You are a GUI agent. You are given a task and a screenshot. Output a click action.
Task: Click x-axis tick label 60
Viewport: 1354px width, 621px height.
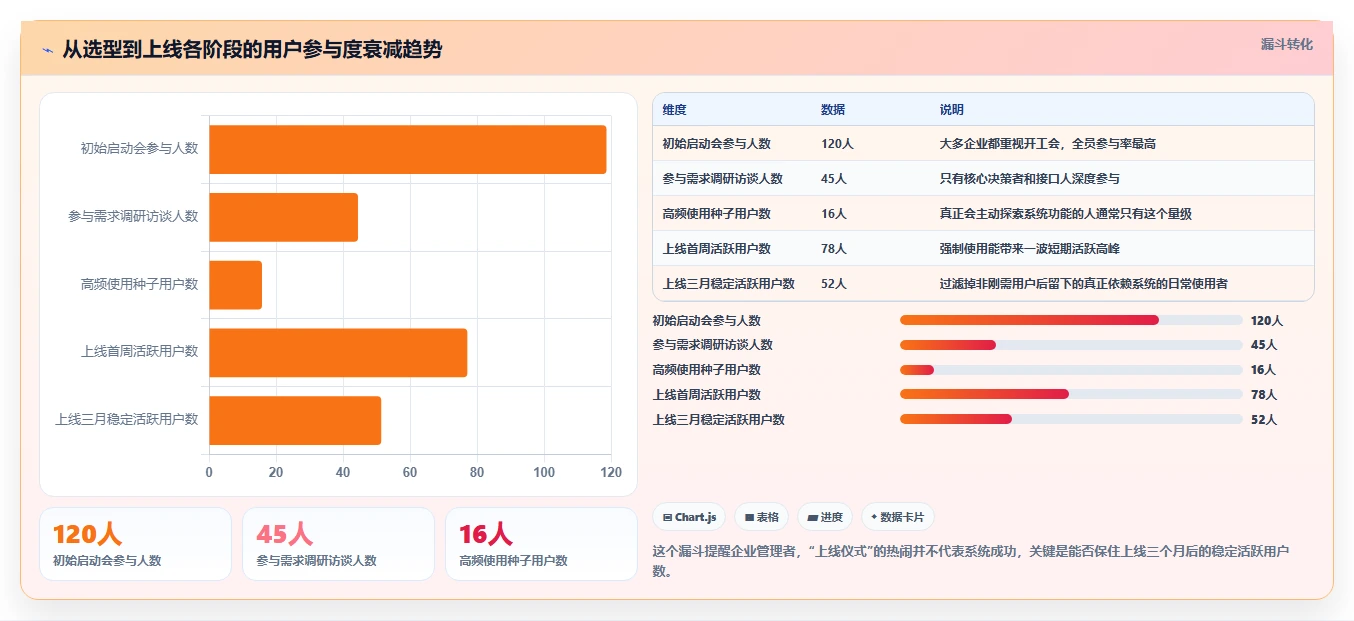[410, 473]
